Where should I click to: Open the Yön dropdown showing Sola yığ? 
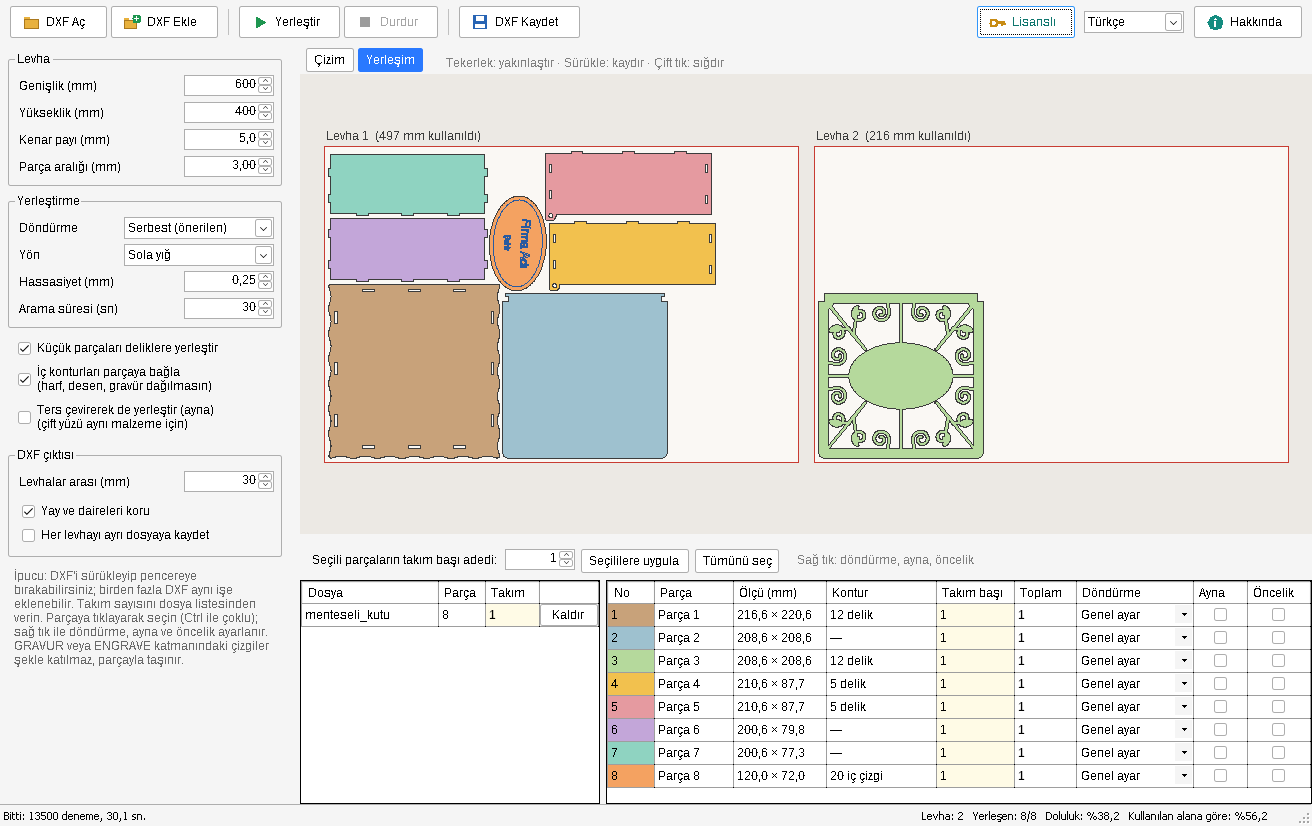click(x=199, y=255)
